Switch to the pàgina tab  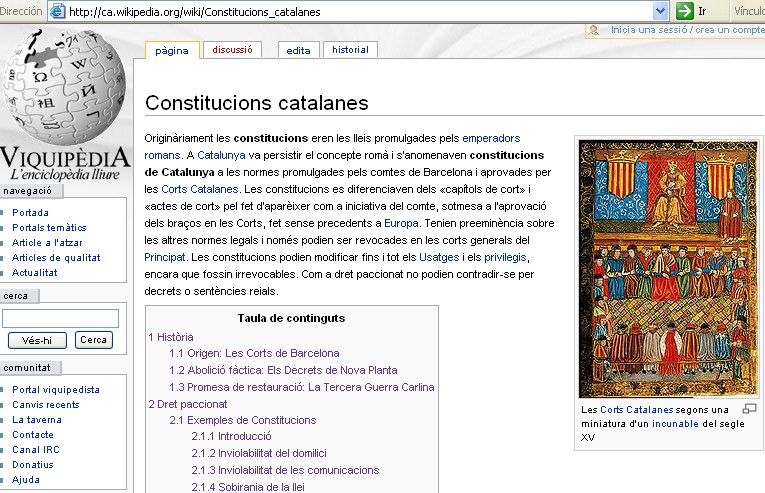(x=172, y=50)
